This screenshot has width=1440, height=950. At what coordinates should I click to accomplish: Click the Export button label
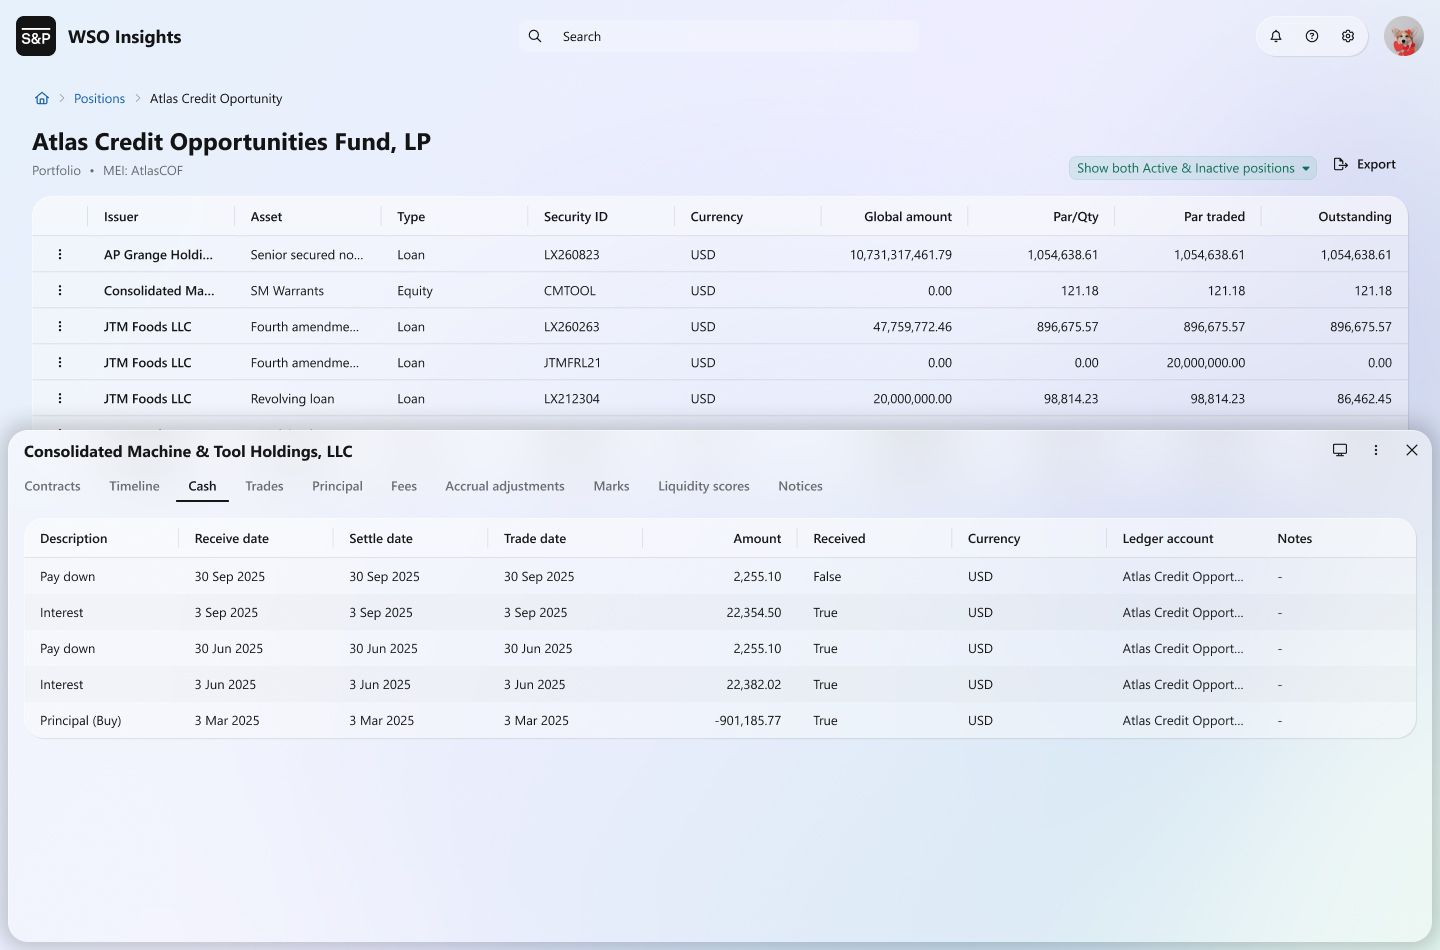1376,164
